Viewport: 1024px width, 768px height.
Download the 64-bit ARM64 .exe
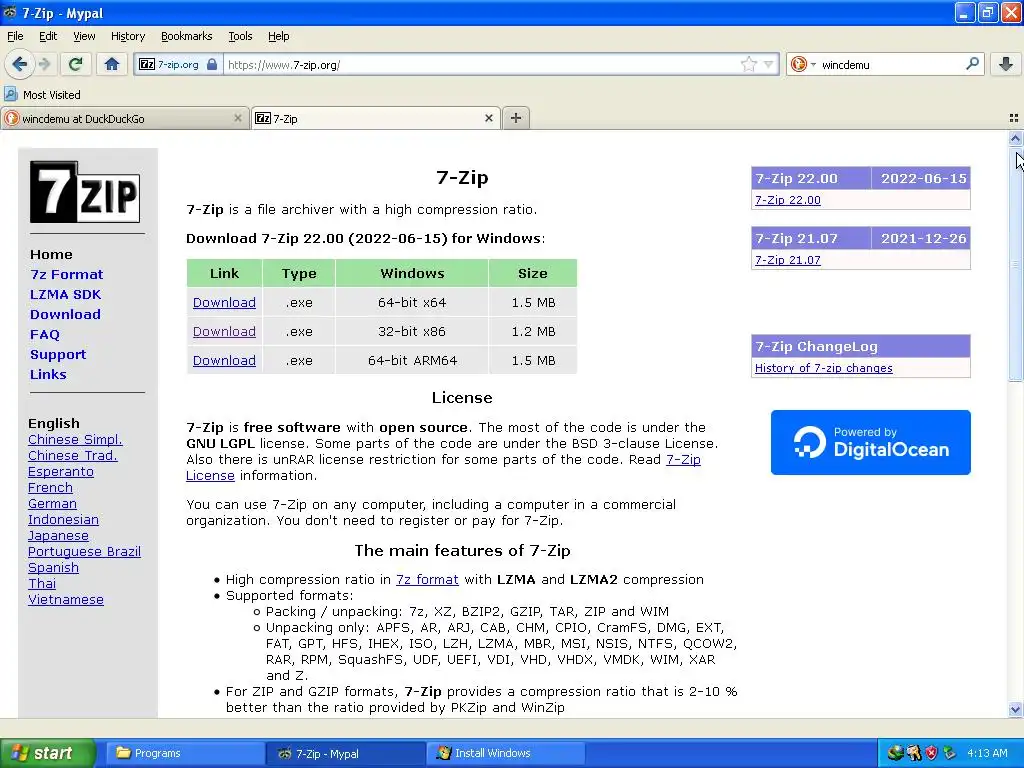pos(224,360)
